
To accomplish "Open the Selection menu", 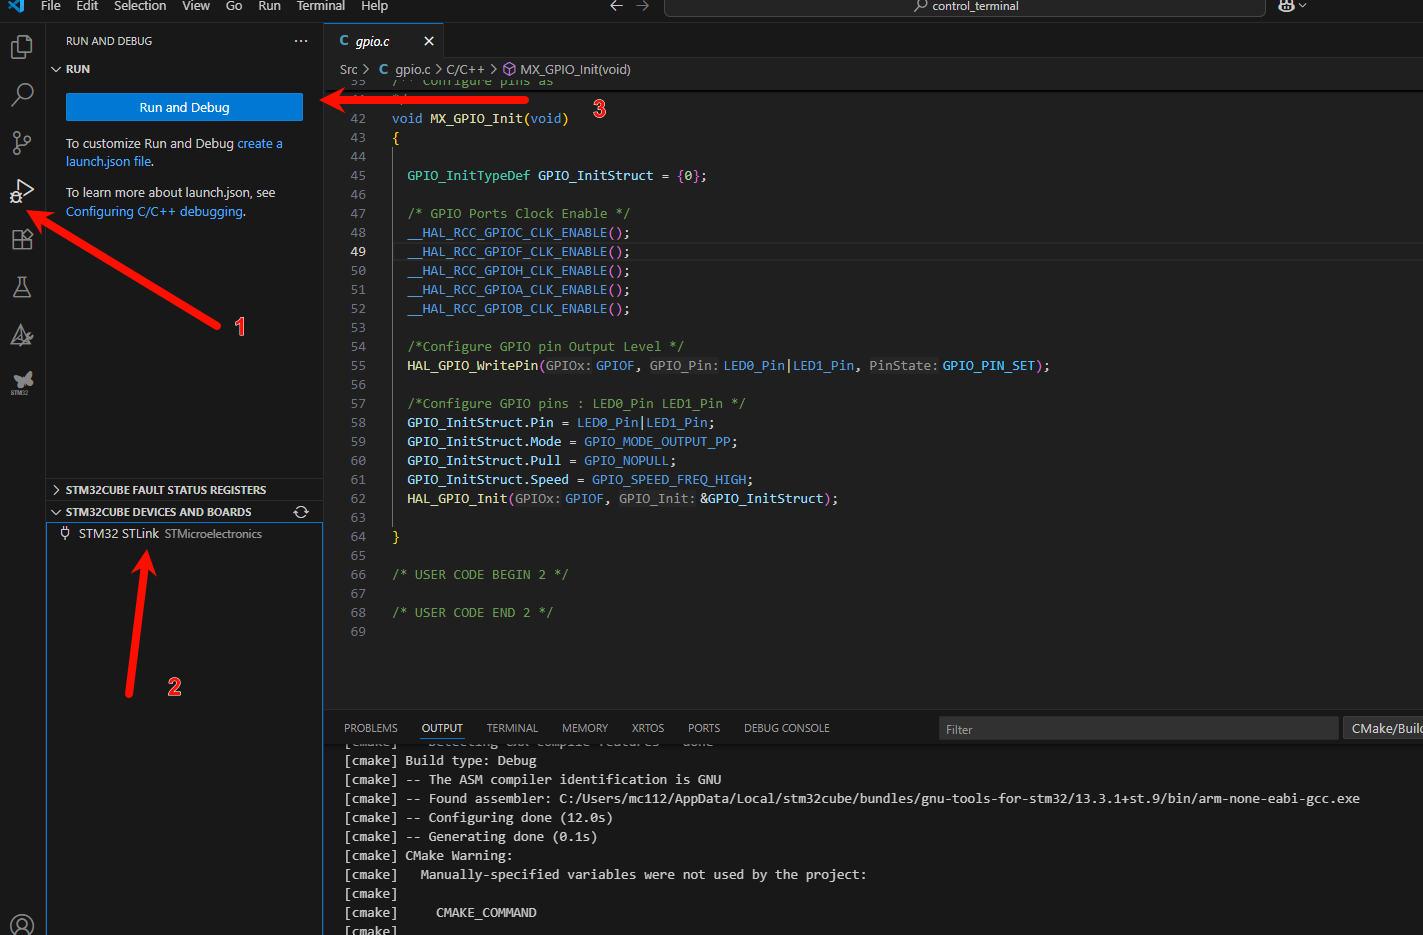I will [x=140, y=6].
